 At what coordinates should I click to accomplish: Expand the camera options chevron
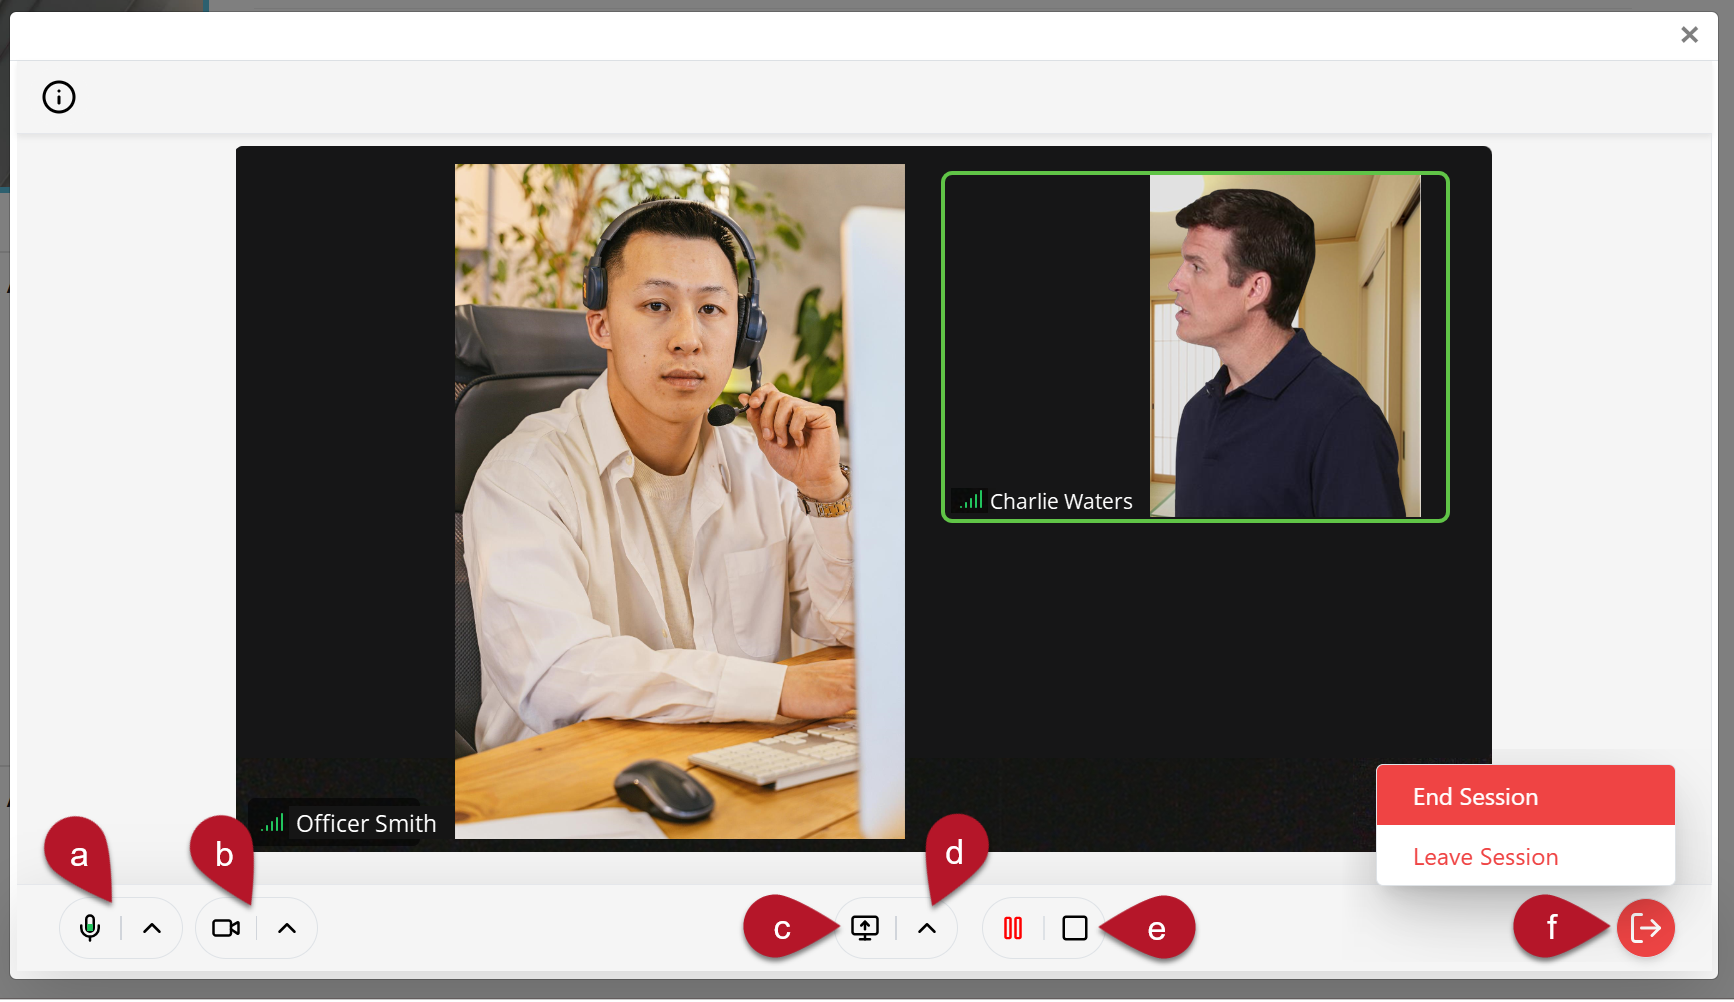287,928
